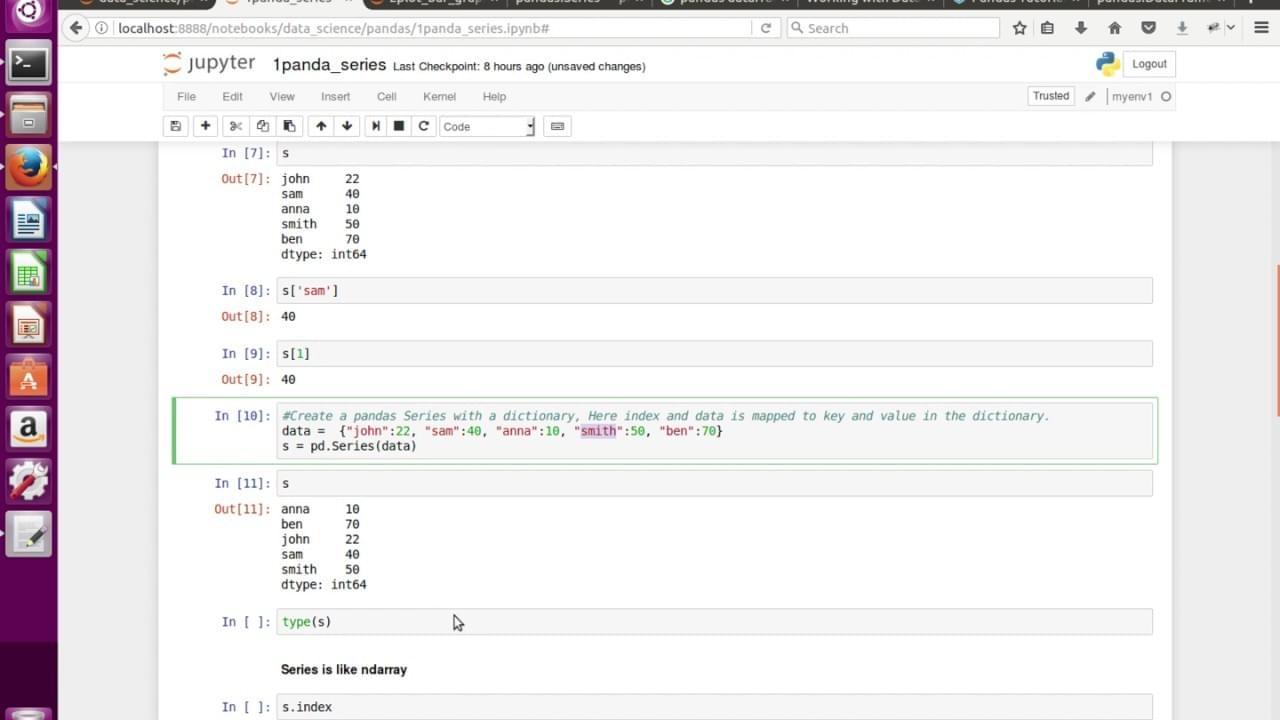Copy selected cells icon
Screen dimensions: 1280x720
pos(262,126)
